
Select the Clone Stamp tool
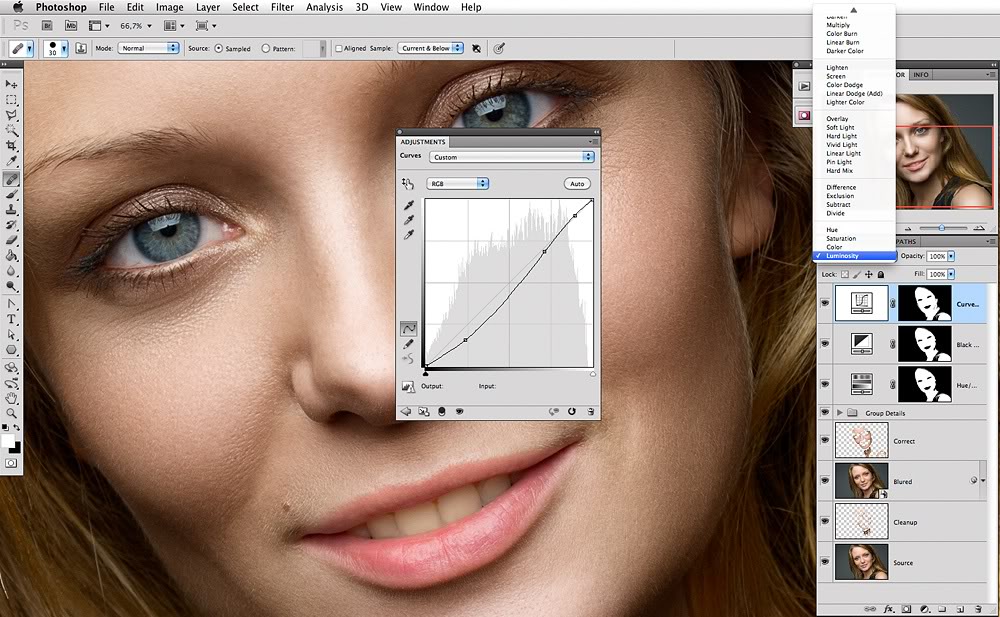click(11, 210)
